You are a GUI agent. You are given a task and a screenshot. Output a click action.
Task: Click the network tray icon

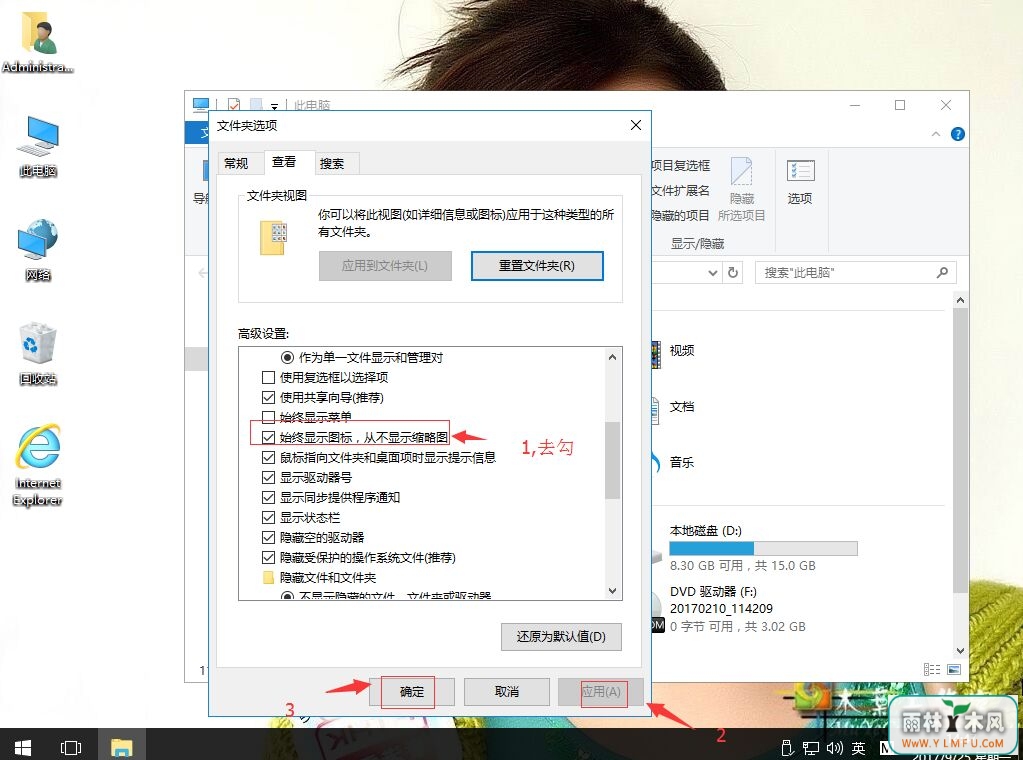coord(811,748)
